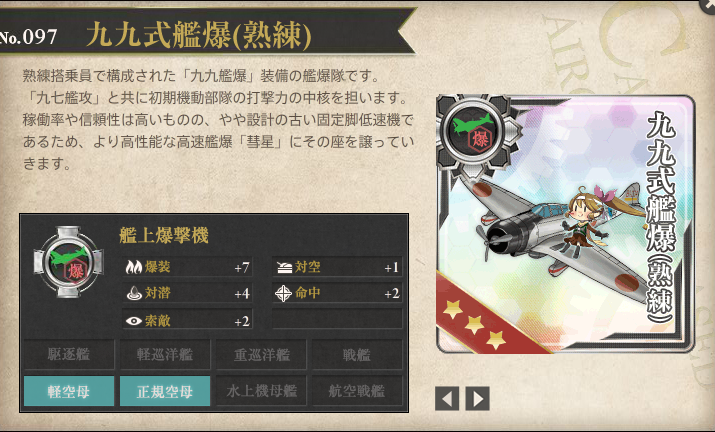Click the flame icon beside 爆装
The width and height of the screenshot is (715, 432).
pos(134,267)
